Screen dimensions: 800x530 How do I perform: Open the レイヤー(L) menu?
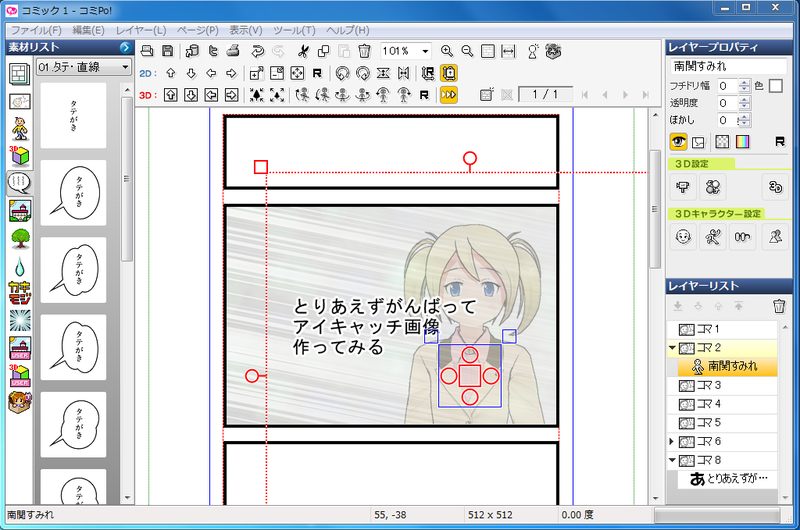(141, 30)
